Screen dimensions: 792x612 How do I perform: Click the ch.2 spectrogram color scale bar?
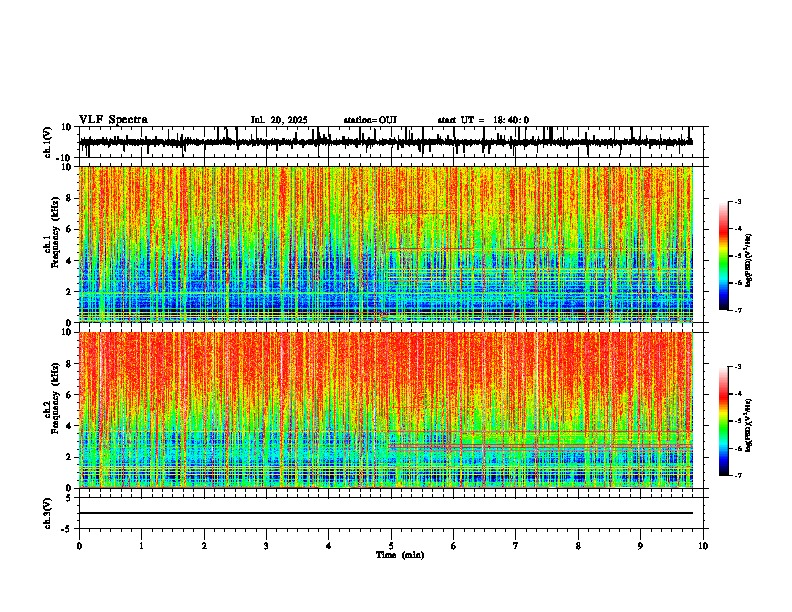[723, 421]
